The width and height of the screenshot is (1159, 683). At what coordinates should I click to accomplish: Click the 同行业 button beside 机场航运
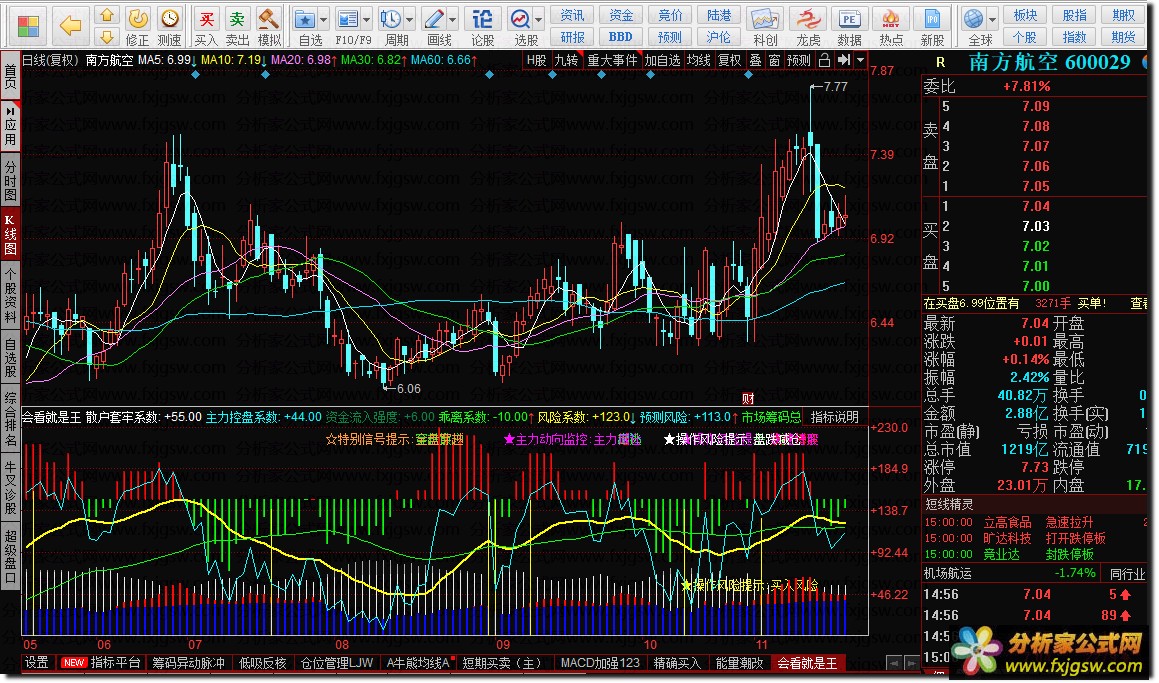(1127, 574)
